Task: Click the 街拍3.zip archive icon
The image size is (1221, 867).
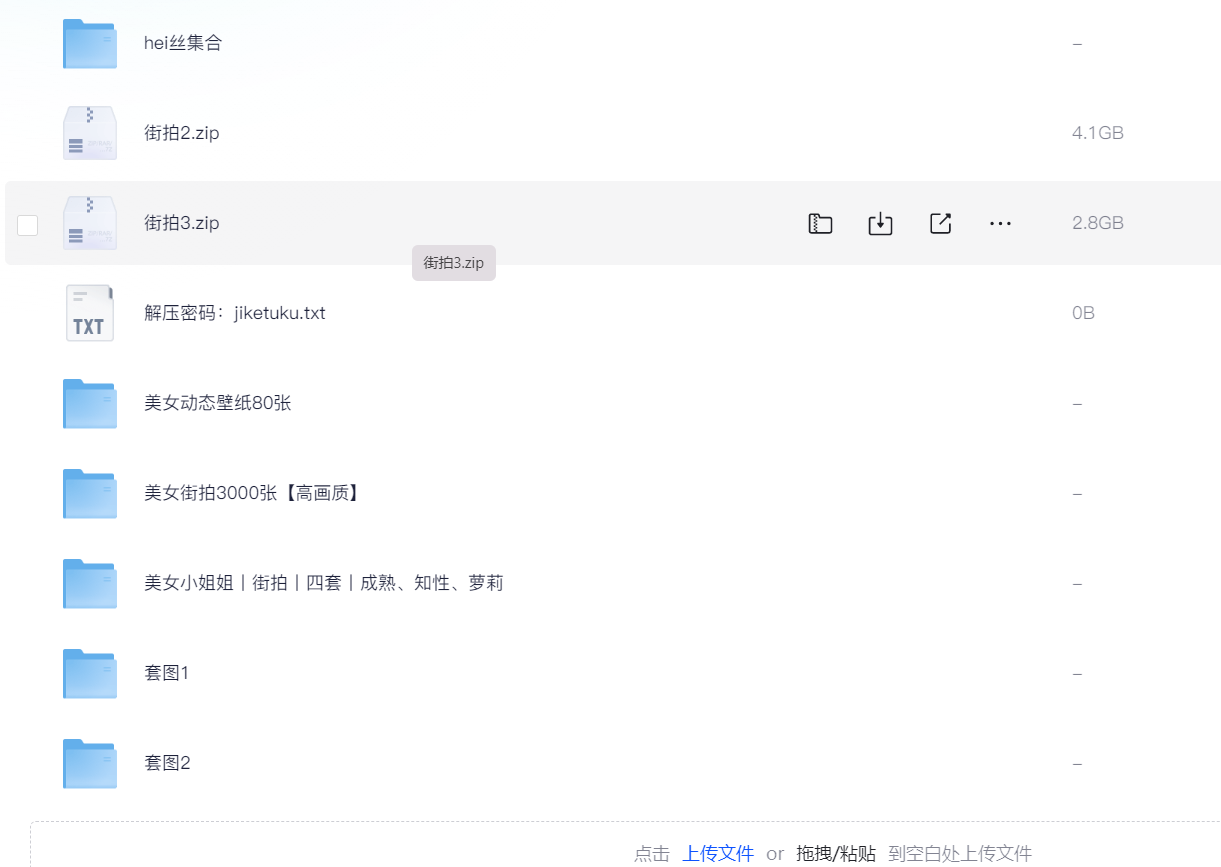Action: pos(90,223)
